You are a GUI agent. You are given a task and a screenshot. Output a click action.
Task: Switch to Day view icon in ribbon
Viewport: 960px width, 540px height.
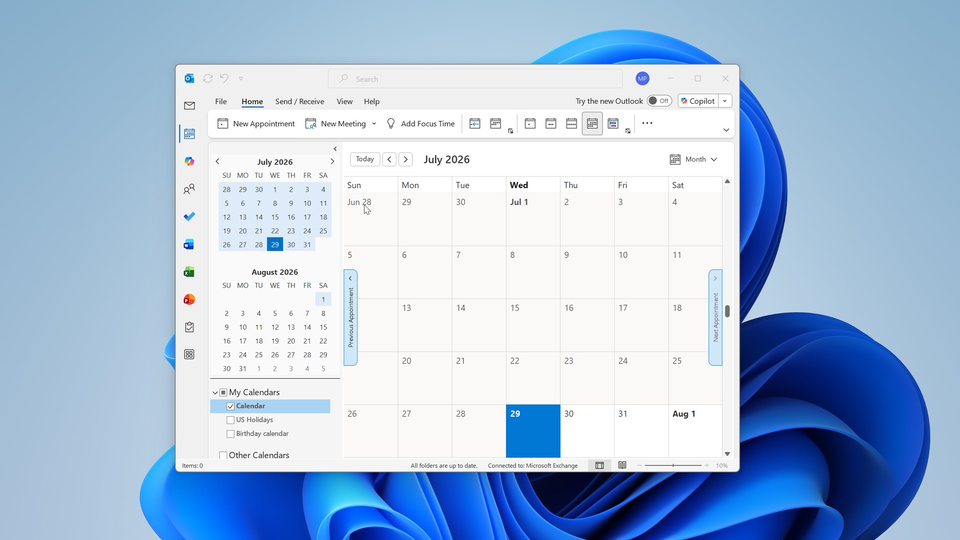click(x=530, y=124)
